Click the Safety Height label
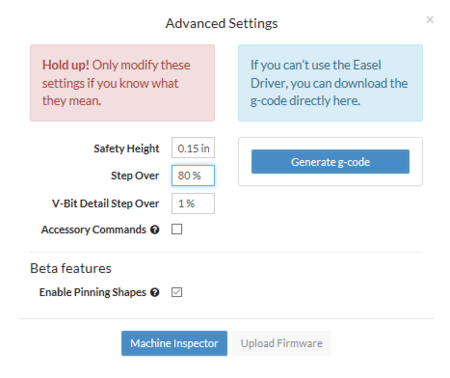The image size is (450, 378). [126, 148]
